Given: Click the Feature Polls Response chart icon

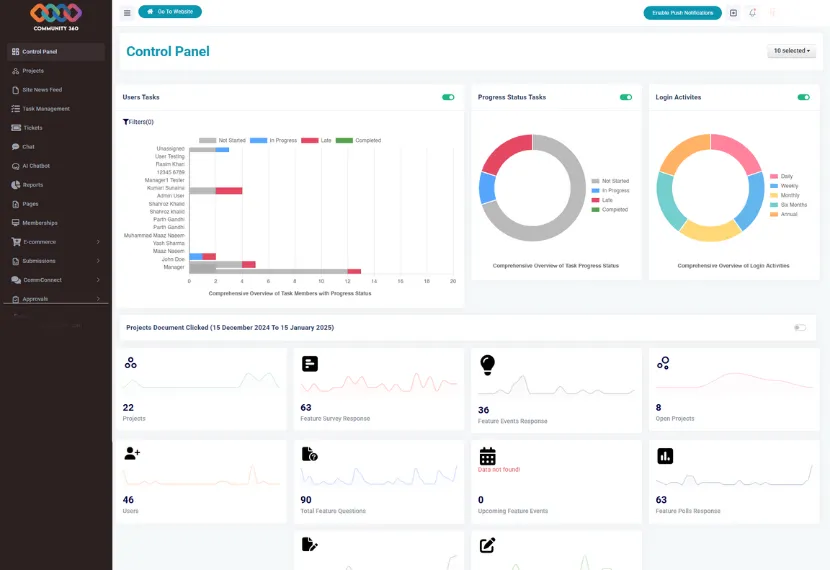Looking at the screenshot, I should [664, 455].
